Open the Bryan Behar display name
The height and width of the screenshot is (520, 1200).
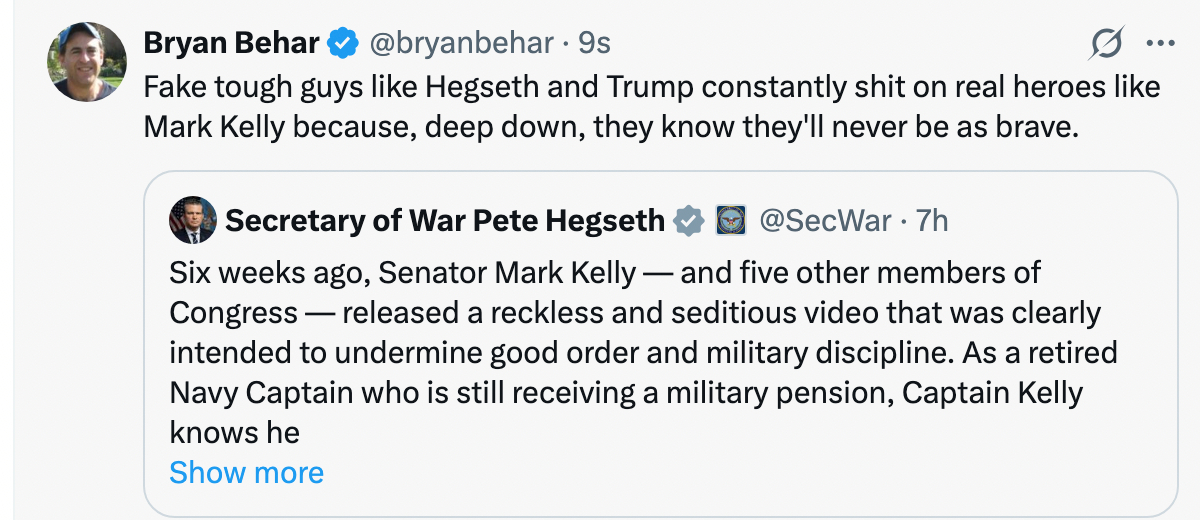coord(231,43)
